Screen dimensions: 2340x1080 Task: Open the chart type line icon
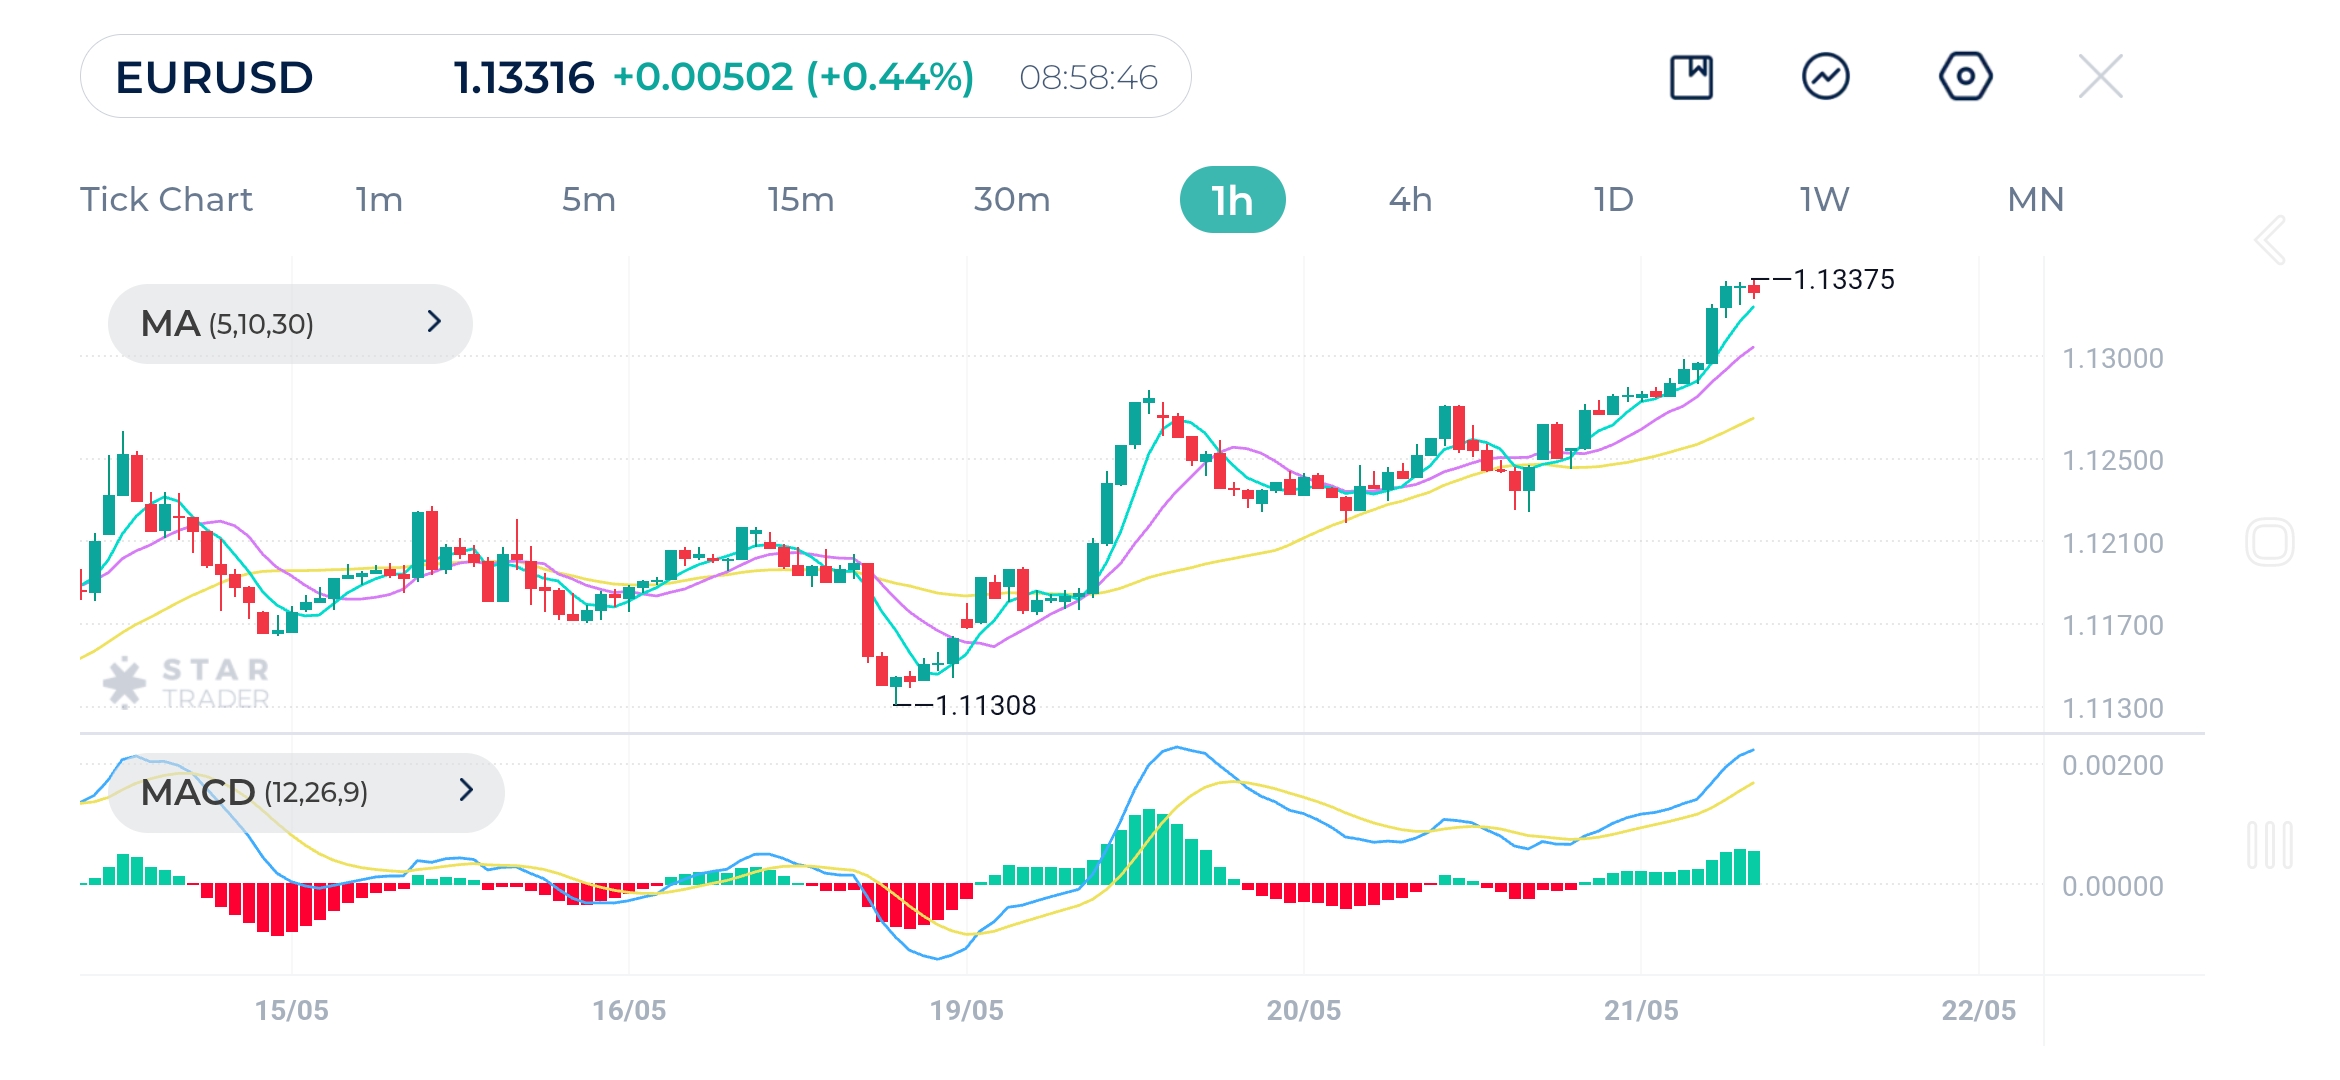click(1825, 77)
